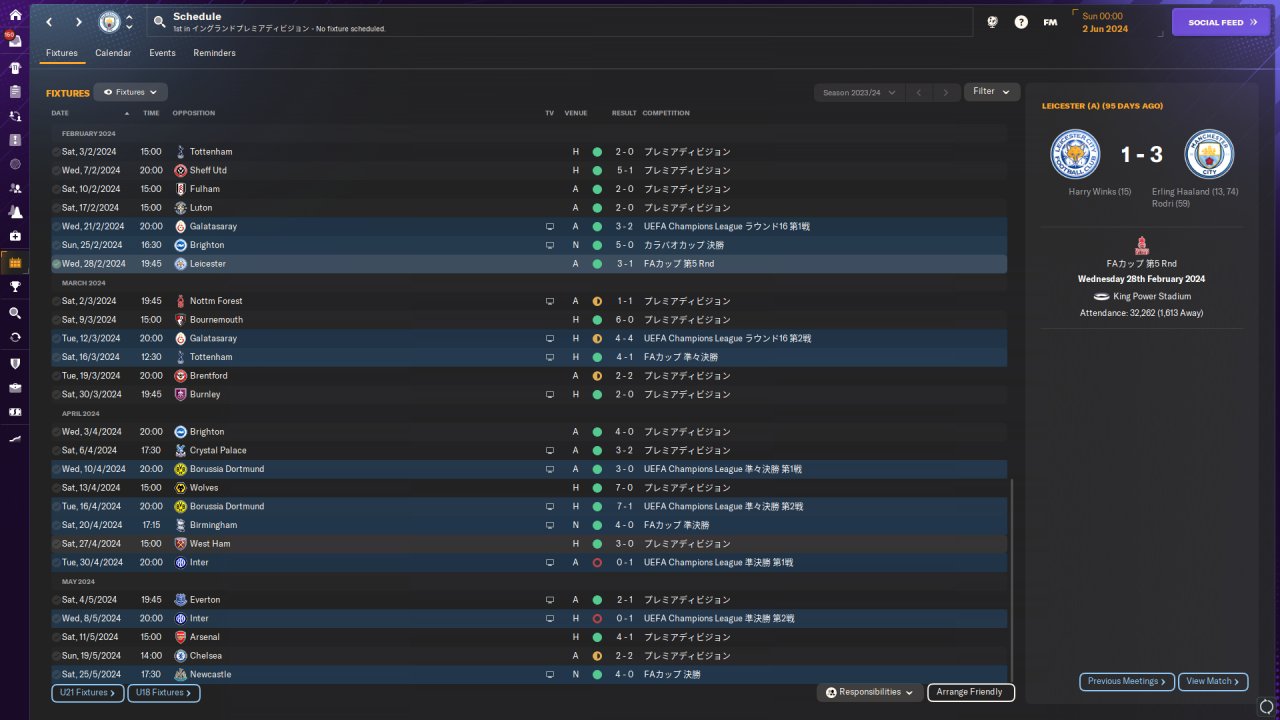This screenshot has height=720, width=1280.
Task: Open the Schedule calendar icon in sidebar
Action: (x=14, y=263)
